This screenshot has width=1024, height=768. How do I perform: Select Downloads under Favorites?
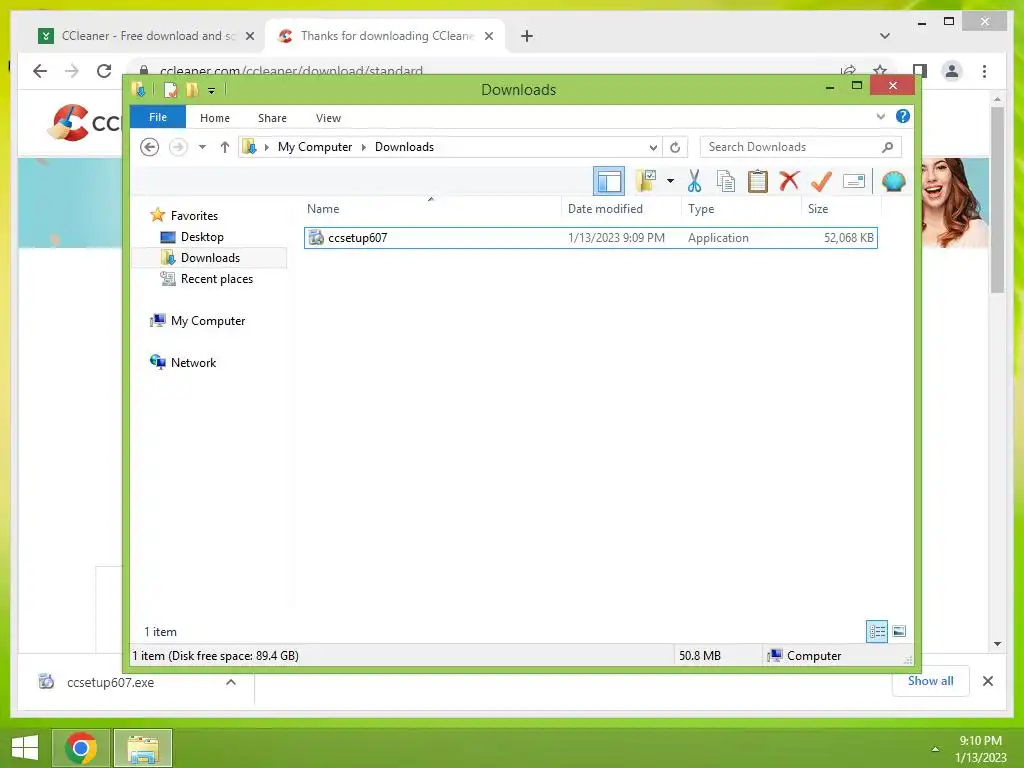[x=210, y=257]
